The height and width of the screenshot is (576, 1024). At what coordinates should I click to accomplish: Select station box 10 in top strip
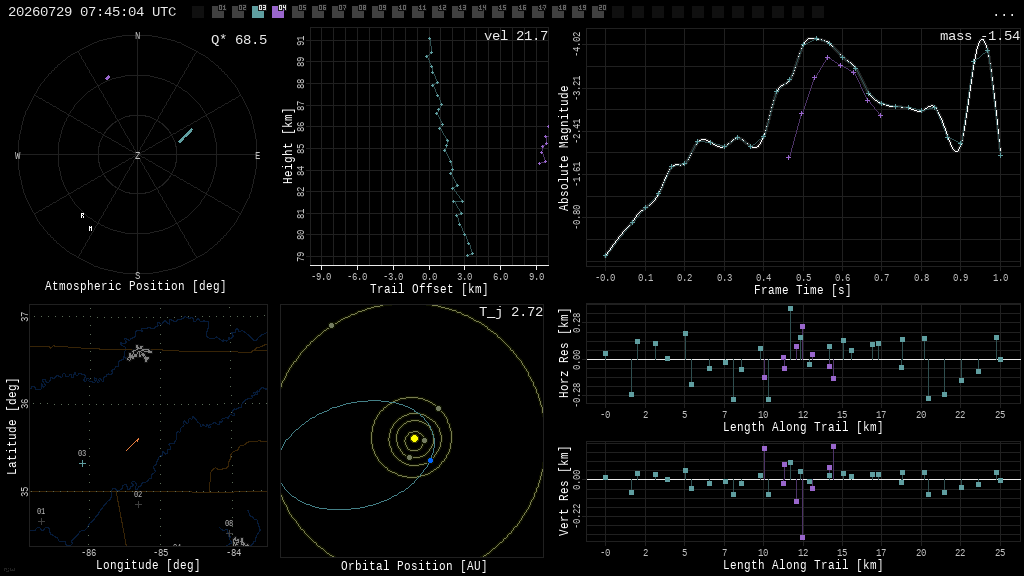point(398,12)
